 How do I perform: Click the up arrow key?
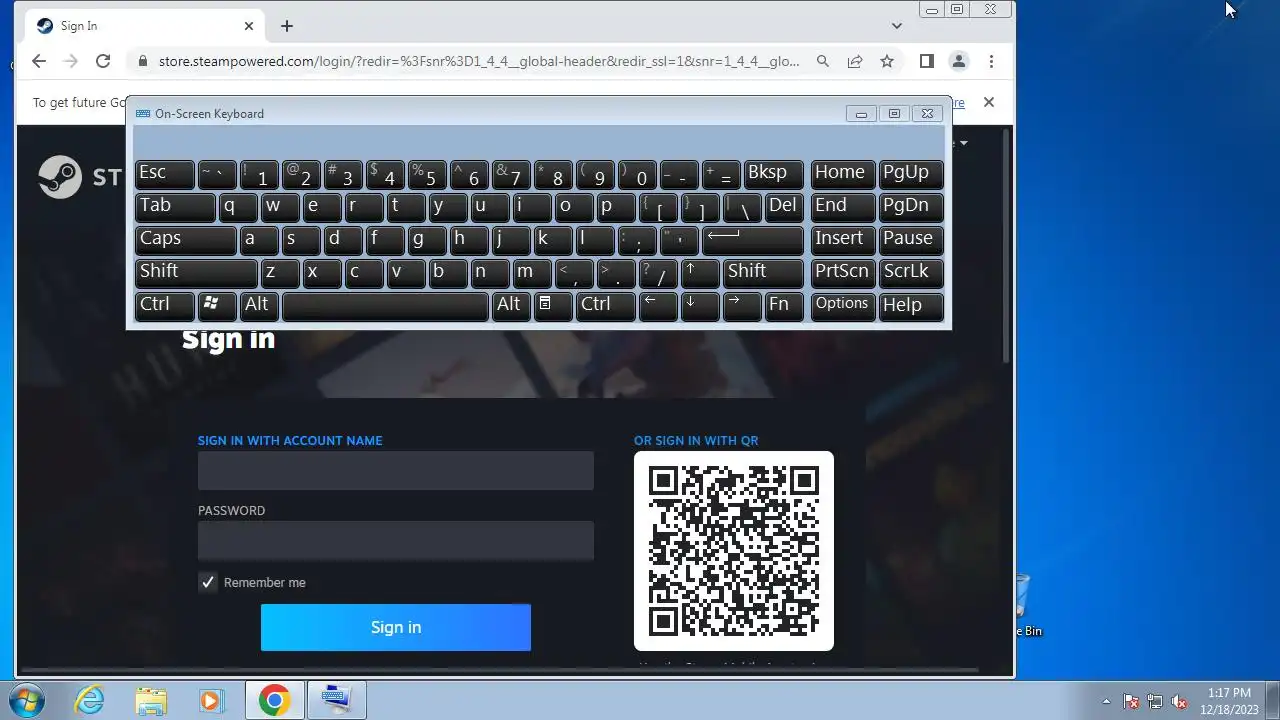700,272
